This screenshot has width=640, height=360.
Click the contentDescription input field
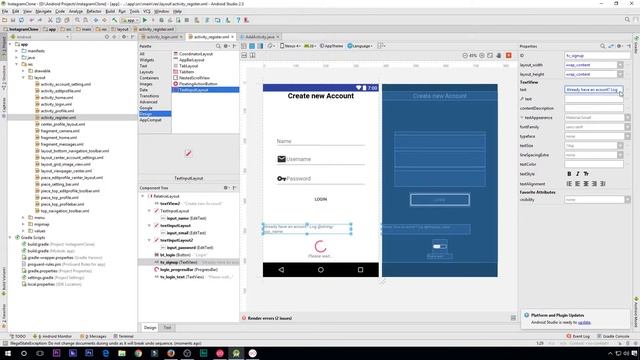pos(594,108)
